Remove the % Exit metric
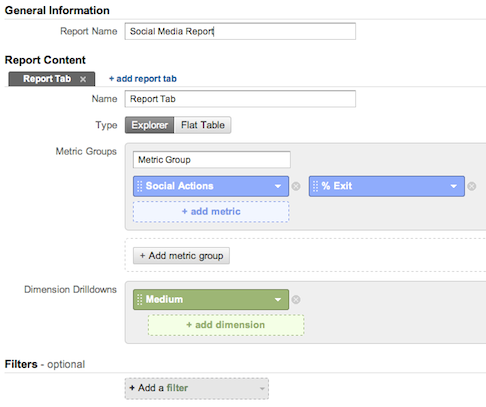Screen dimensions: 486x407 pyautogui.click(x=472, y=186)
